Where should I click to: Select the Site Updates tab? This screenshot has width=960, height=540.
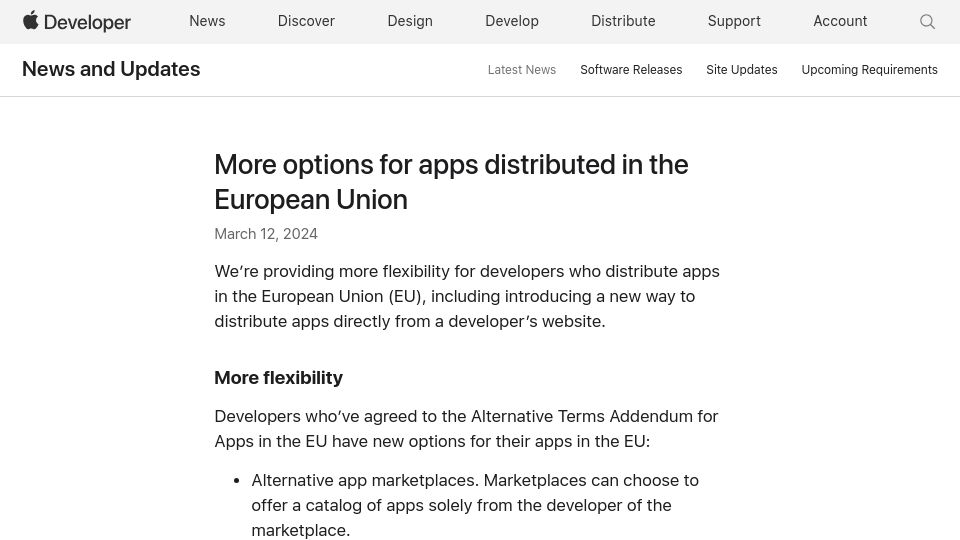point(741,70)
